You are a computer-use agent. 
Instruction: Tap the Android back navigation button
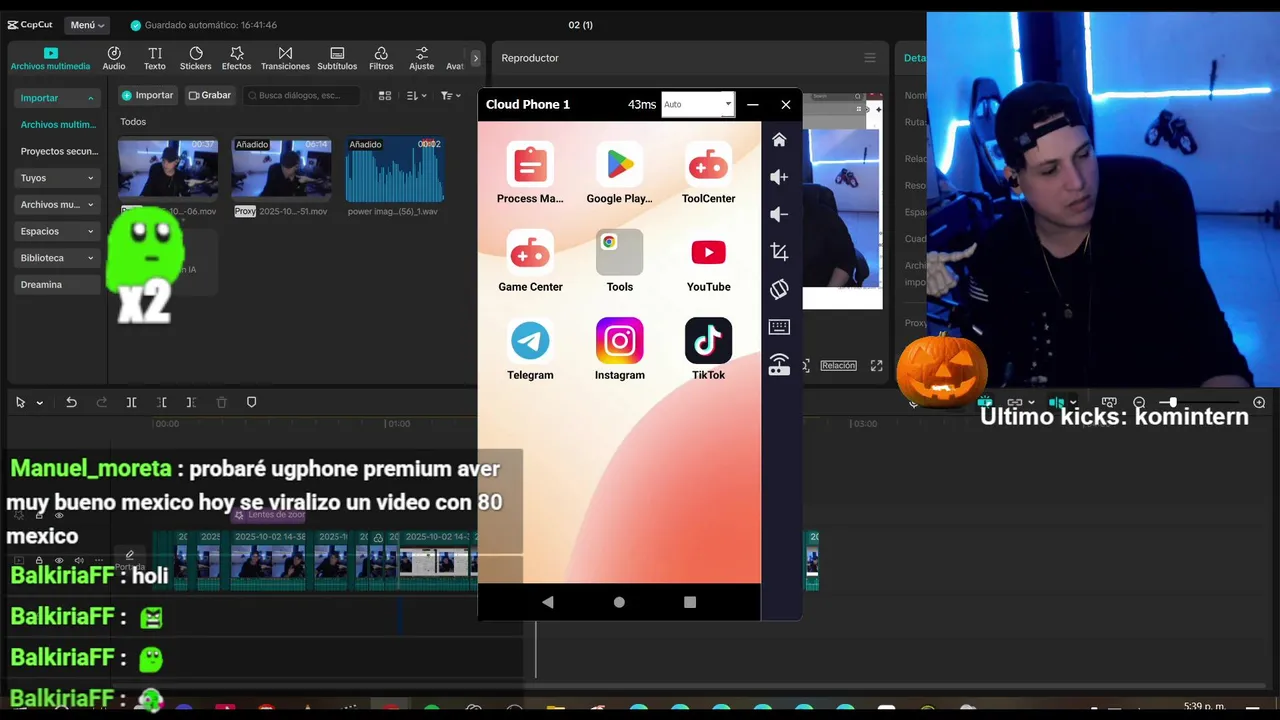point(547,602)
